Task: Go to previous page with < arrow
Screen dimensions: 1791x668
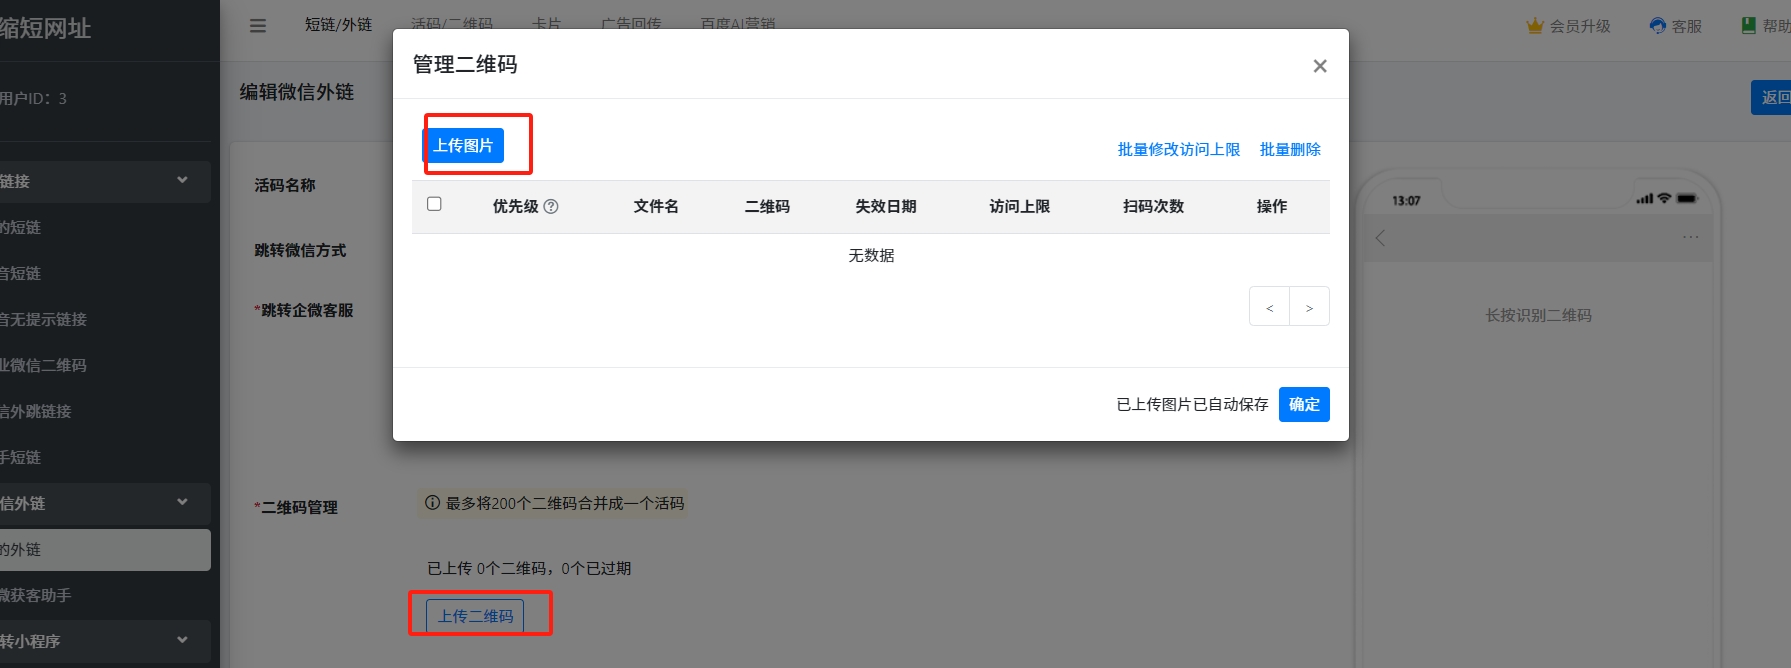Action: 1269,307
